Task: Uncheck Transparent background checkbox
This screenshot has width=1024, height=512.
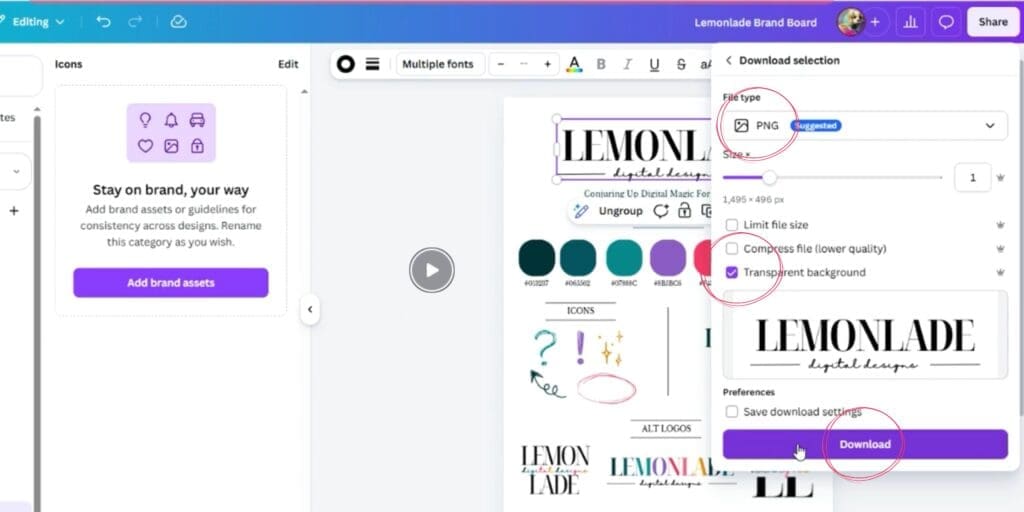Action: tap(732, 272)
